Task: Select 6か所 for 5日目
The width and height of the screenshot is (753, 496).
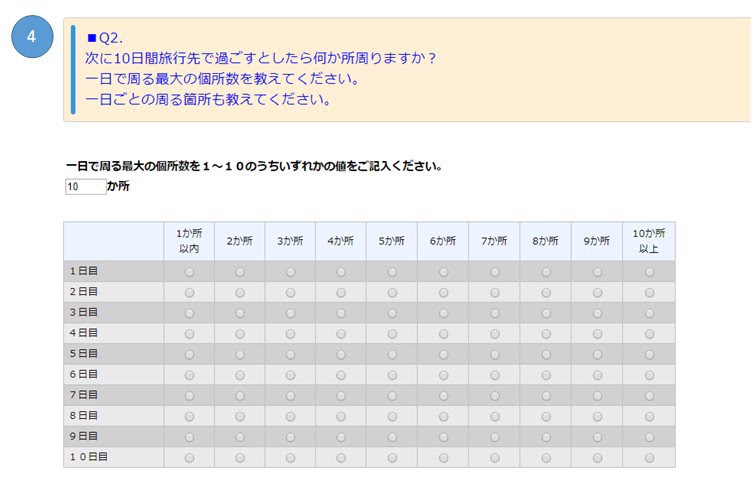Action: coord(443,354)
